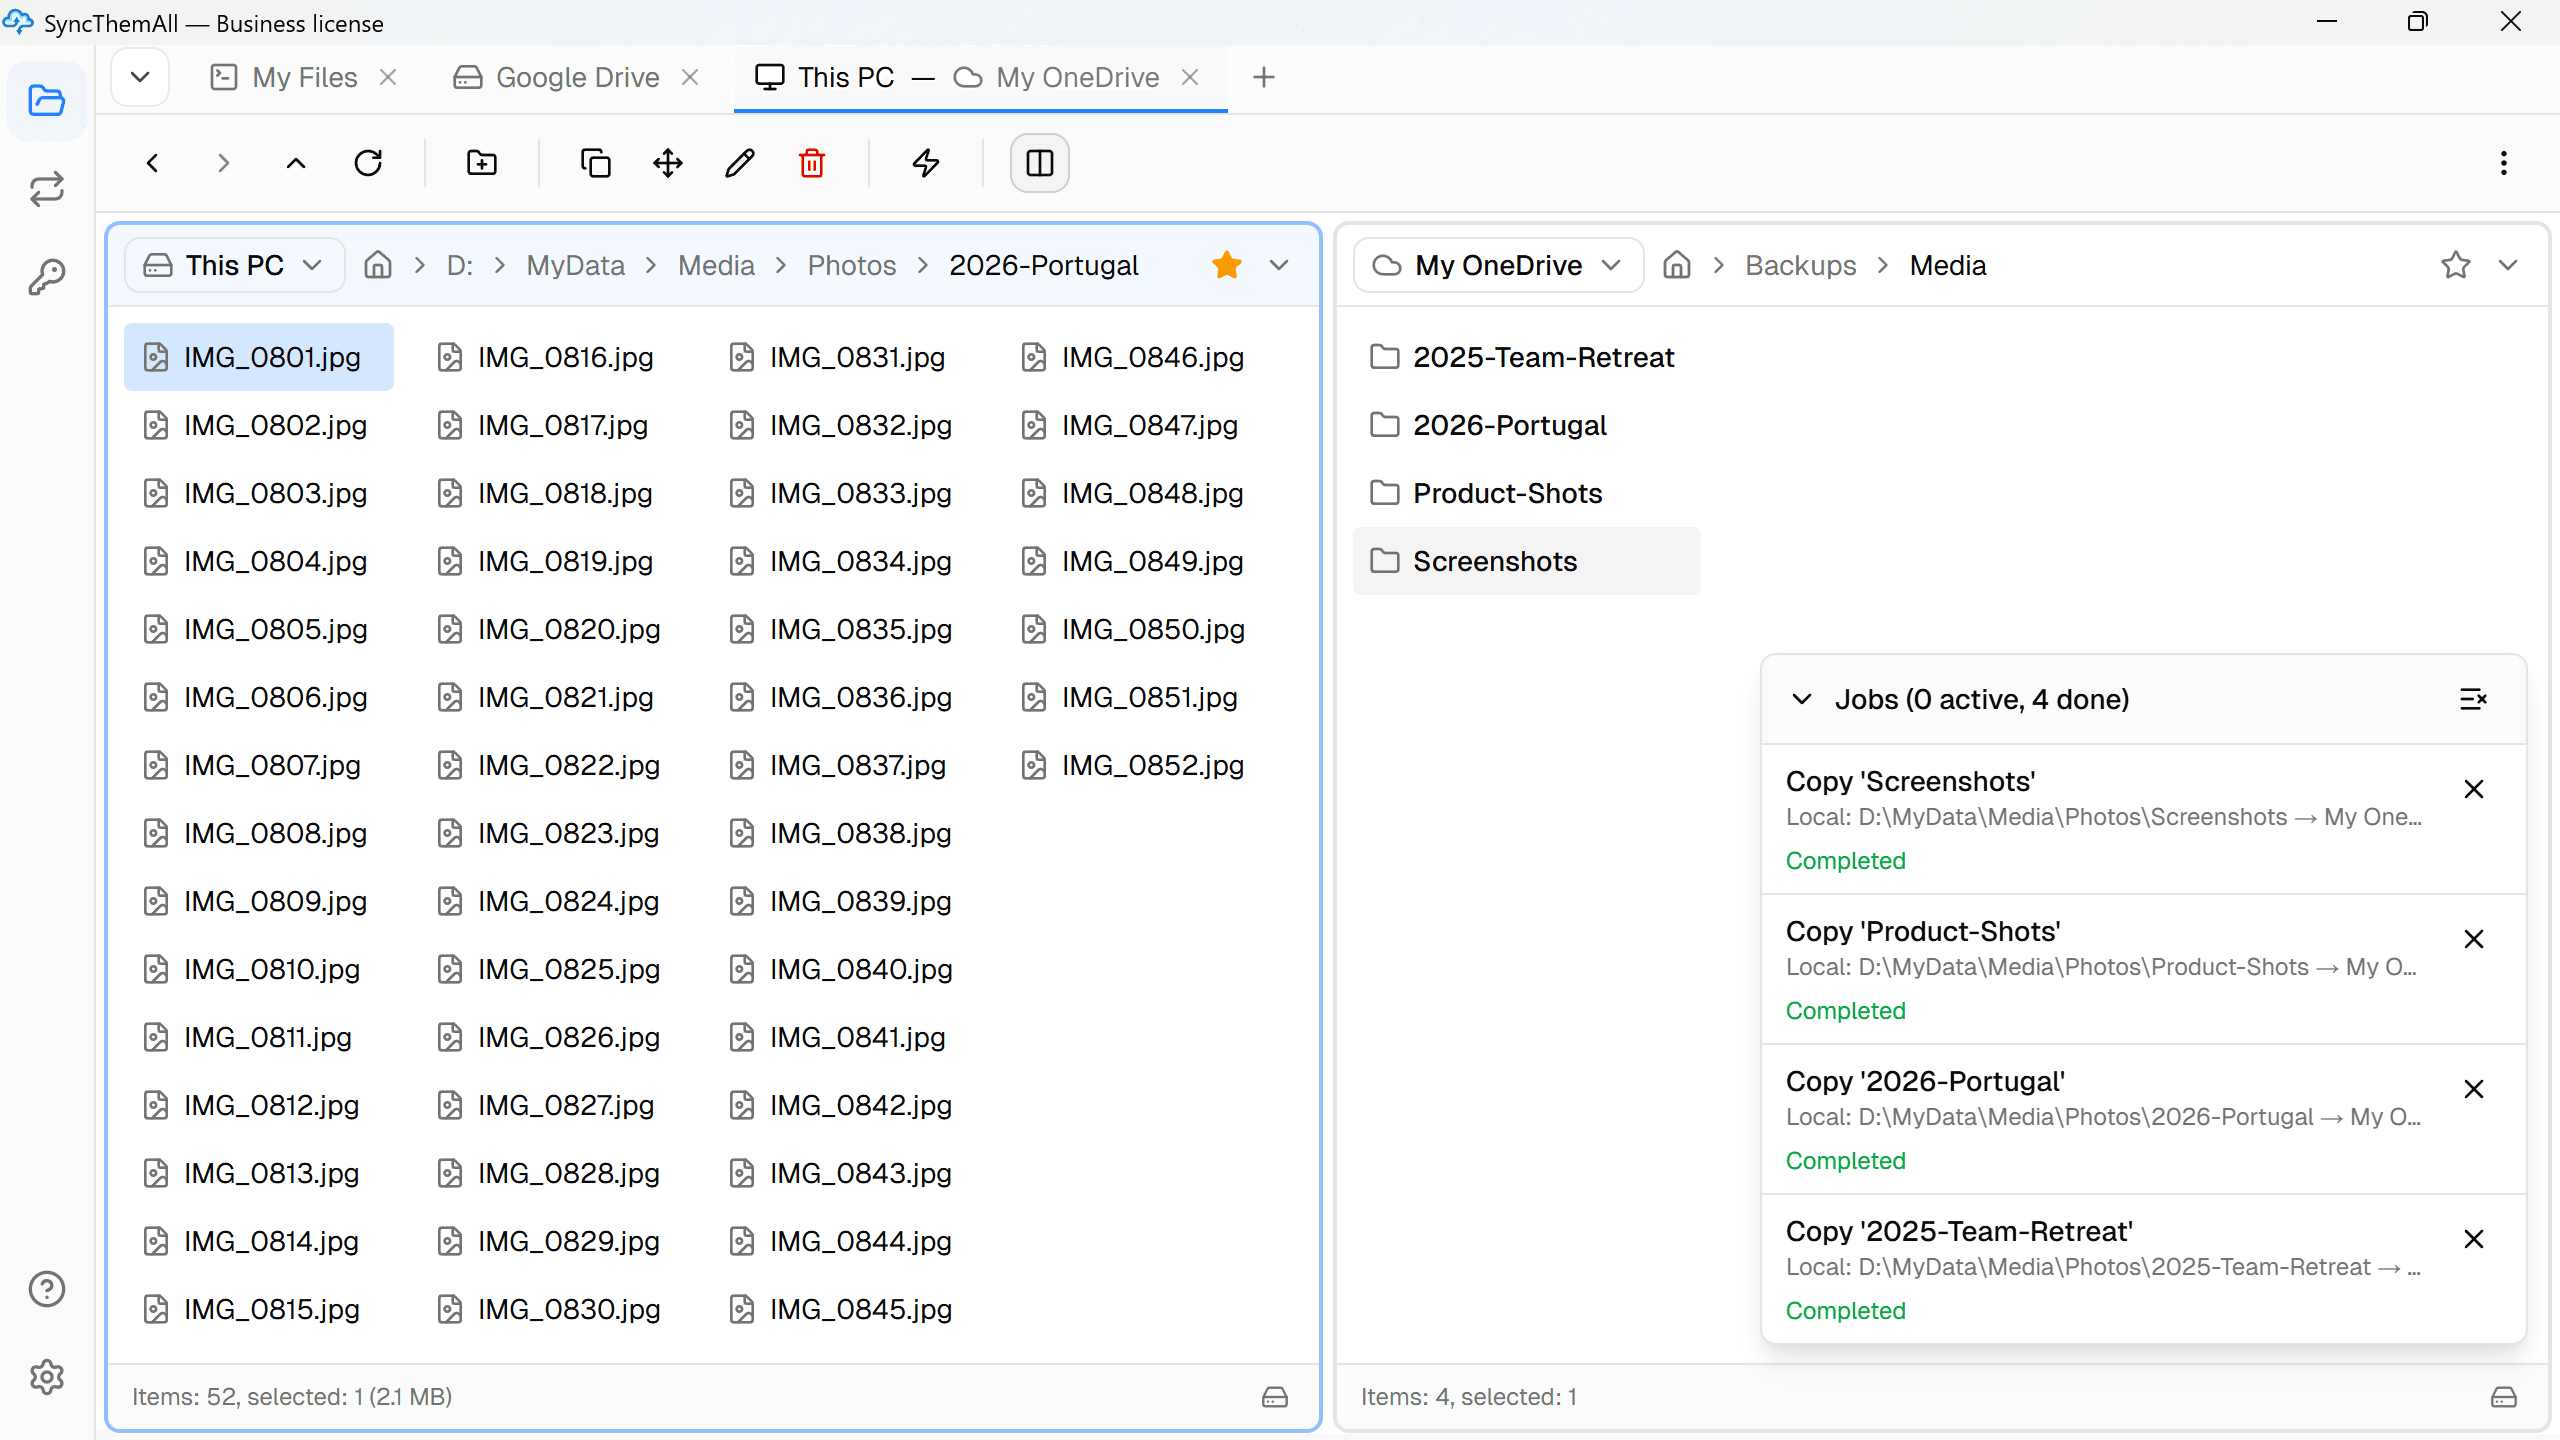
Task: Select the Screenshots folder
Action: 1526,561
